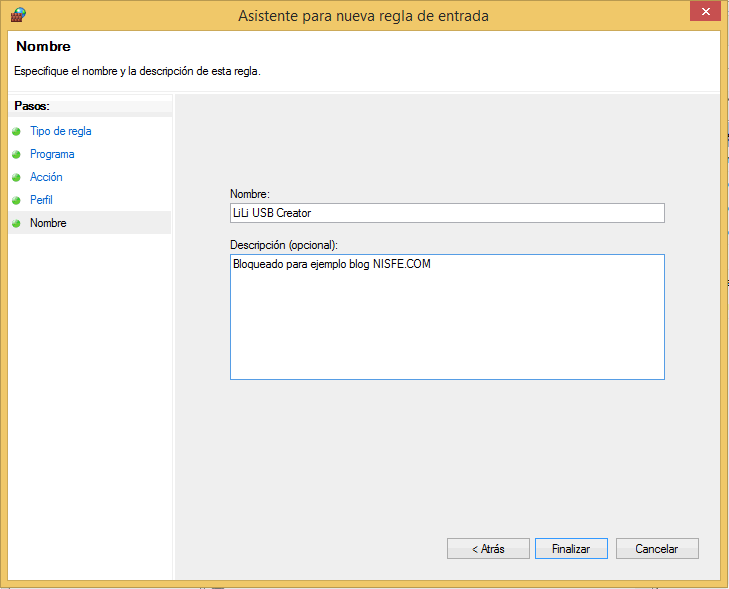Click the Nombre field containing LiLi USB Creator
The width and height of the screenshot is (729, 589).
pyautogui.click(x=447, y=213)
